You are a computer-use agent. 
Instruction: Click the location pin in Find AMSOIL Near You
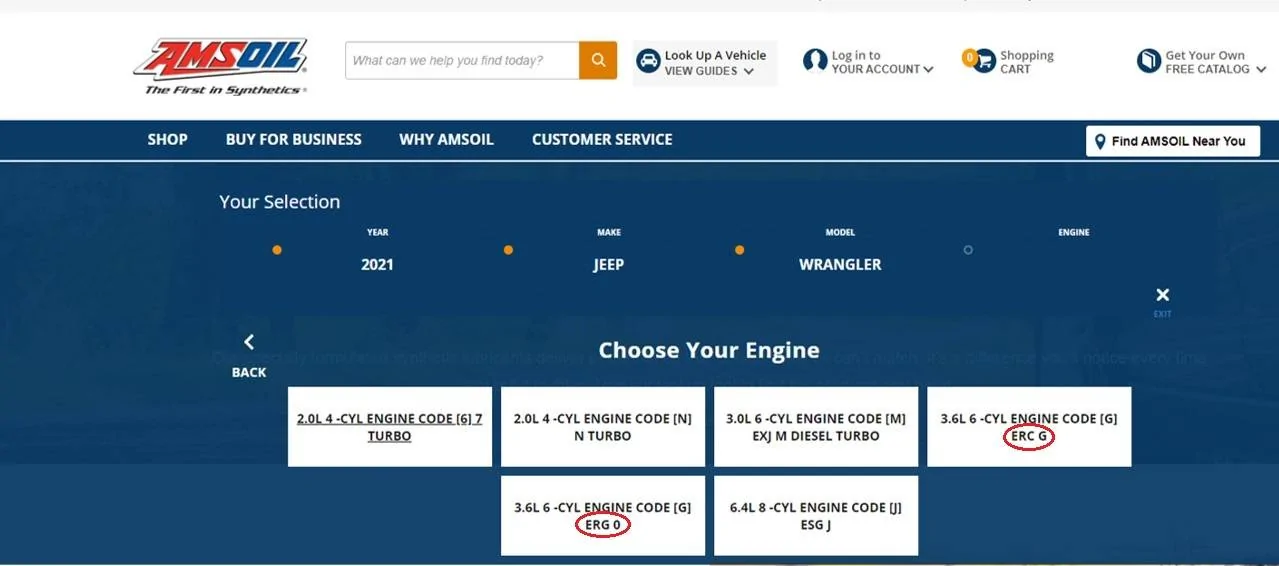coord(1100,141)
